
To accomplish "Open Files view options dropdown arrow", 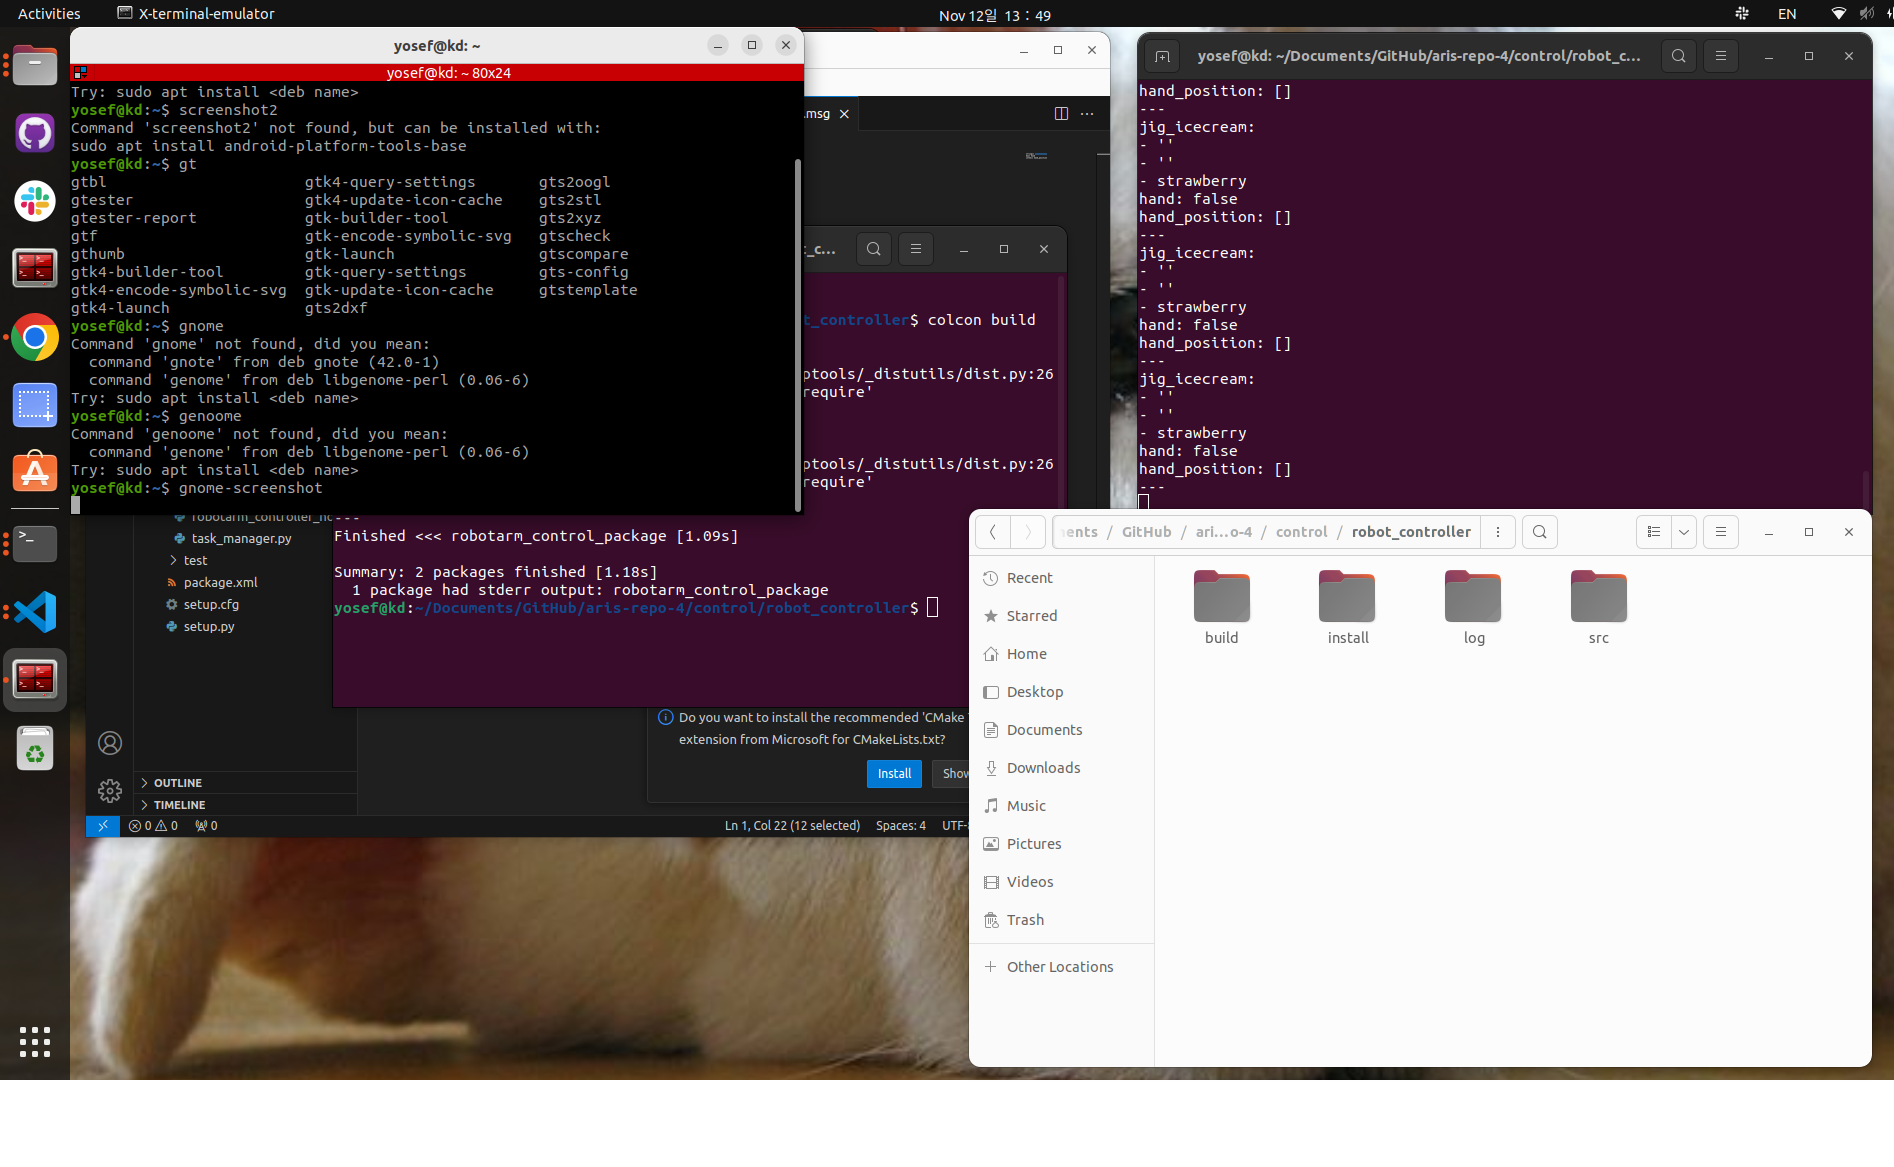I will (1684, 532).
